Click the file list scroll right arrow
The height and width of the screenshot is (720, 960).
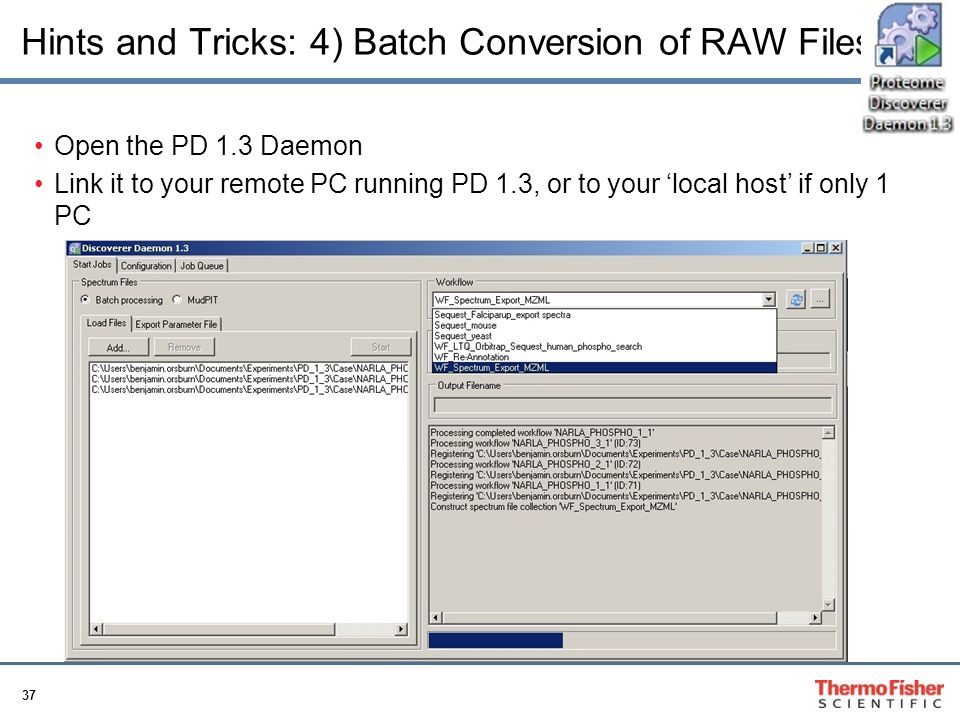tap(401, 629)
